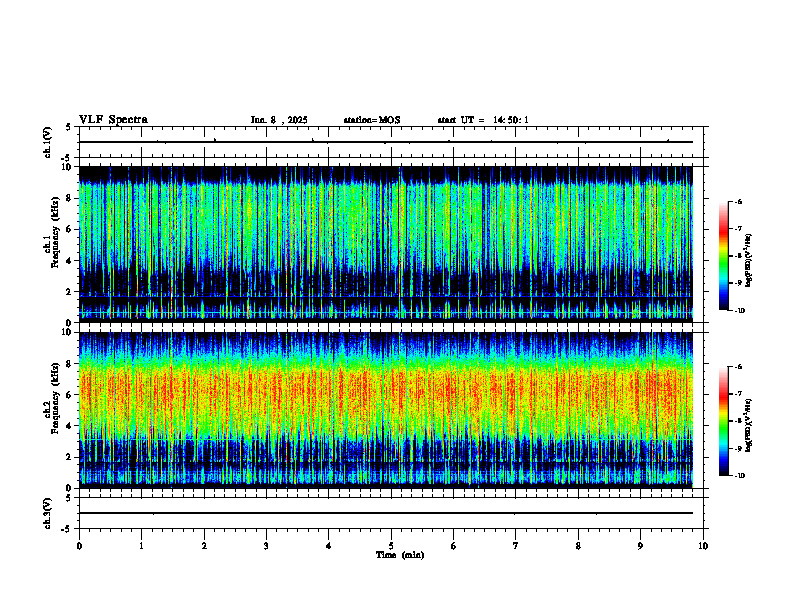Click the time axis tick label "7"
This screenshot has width=792, height=612.
coord(516,546)
